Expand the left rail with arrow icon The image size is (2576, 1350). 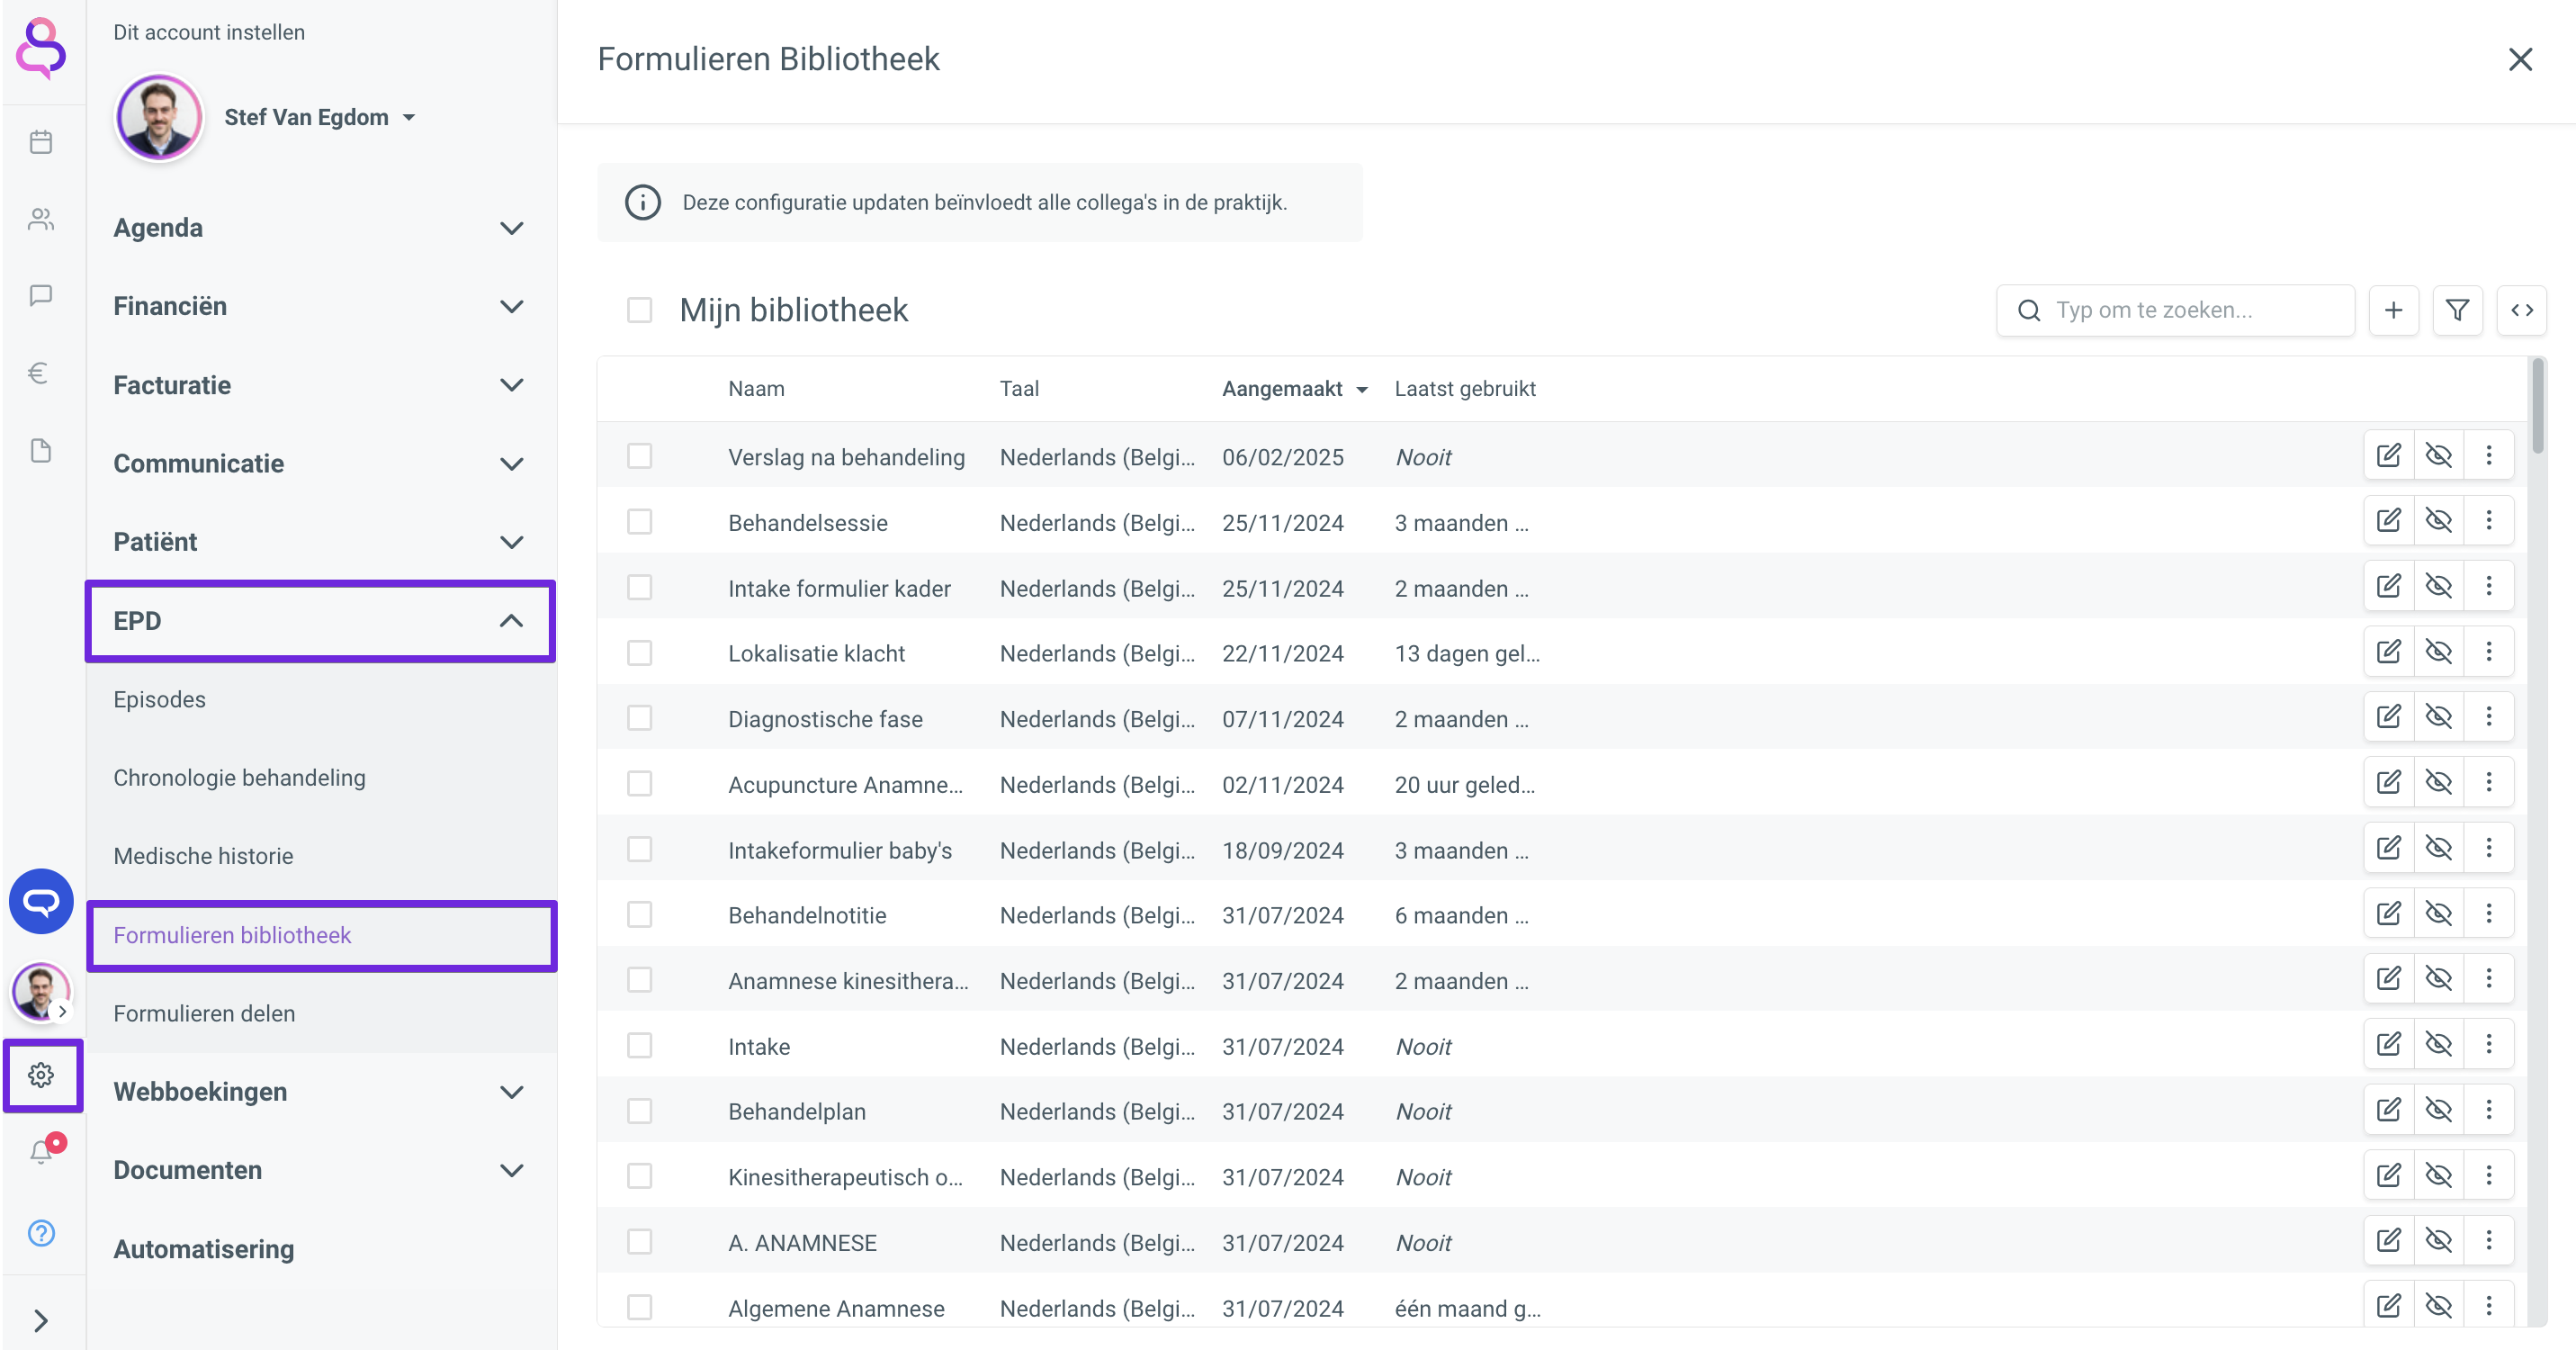[x=41, y=1320]
